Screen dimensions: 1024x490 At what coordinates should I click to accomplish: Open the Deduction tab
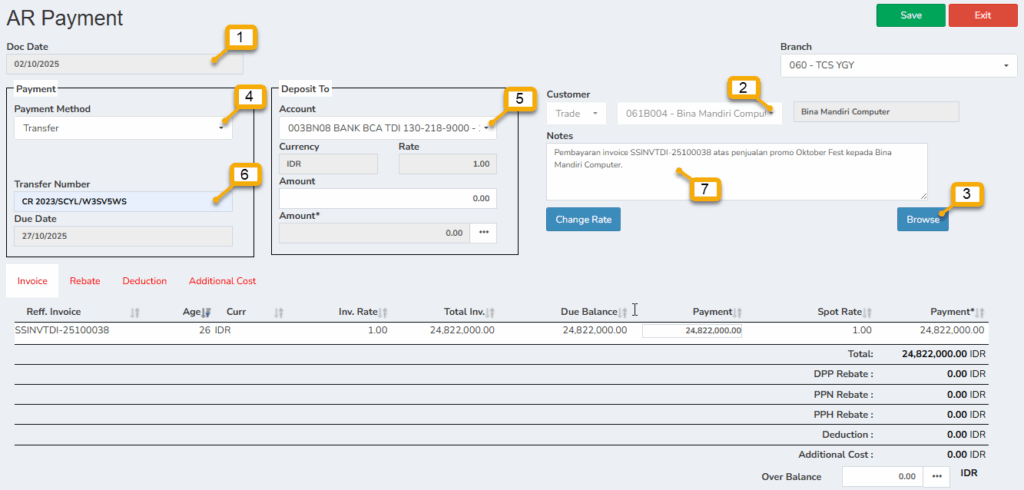coord(144,282)
